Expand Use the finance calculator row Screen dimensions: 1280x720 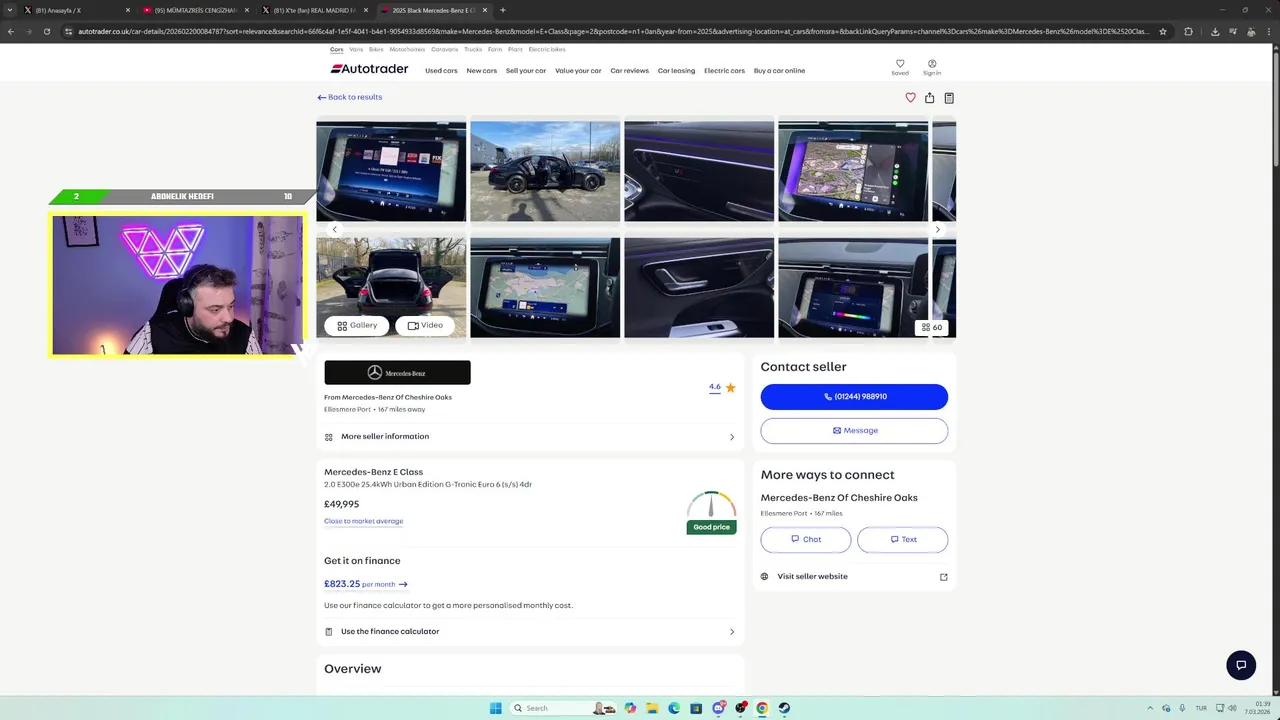(530, 632)
